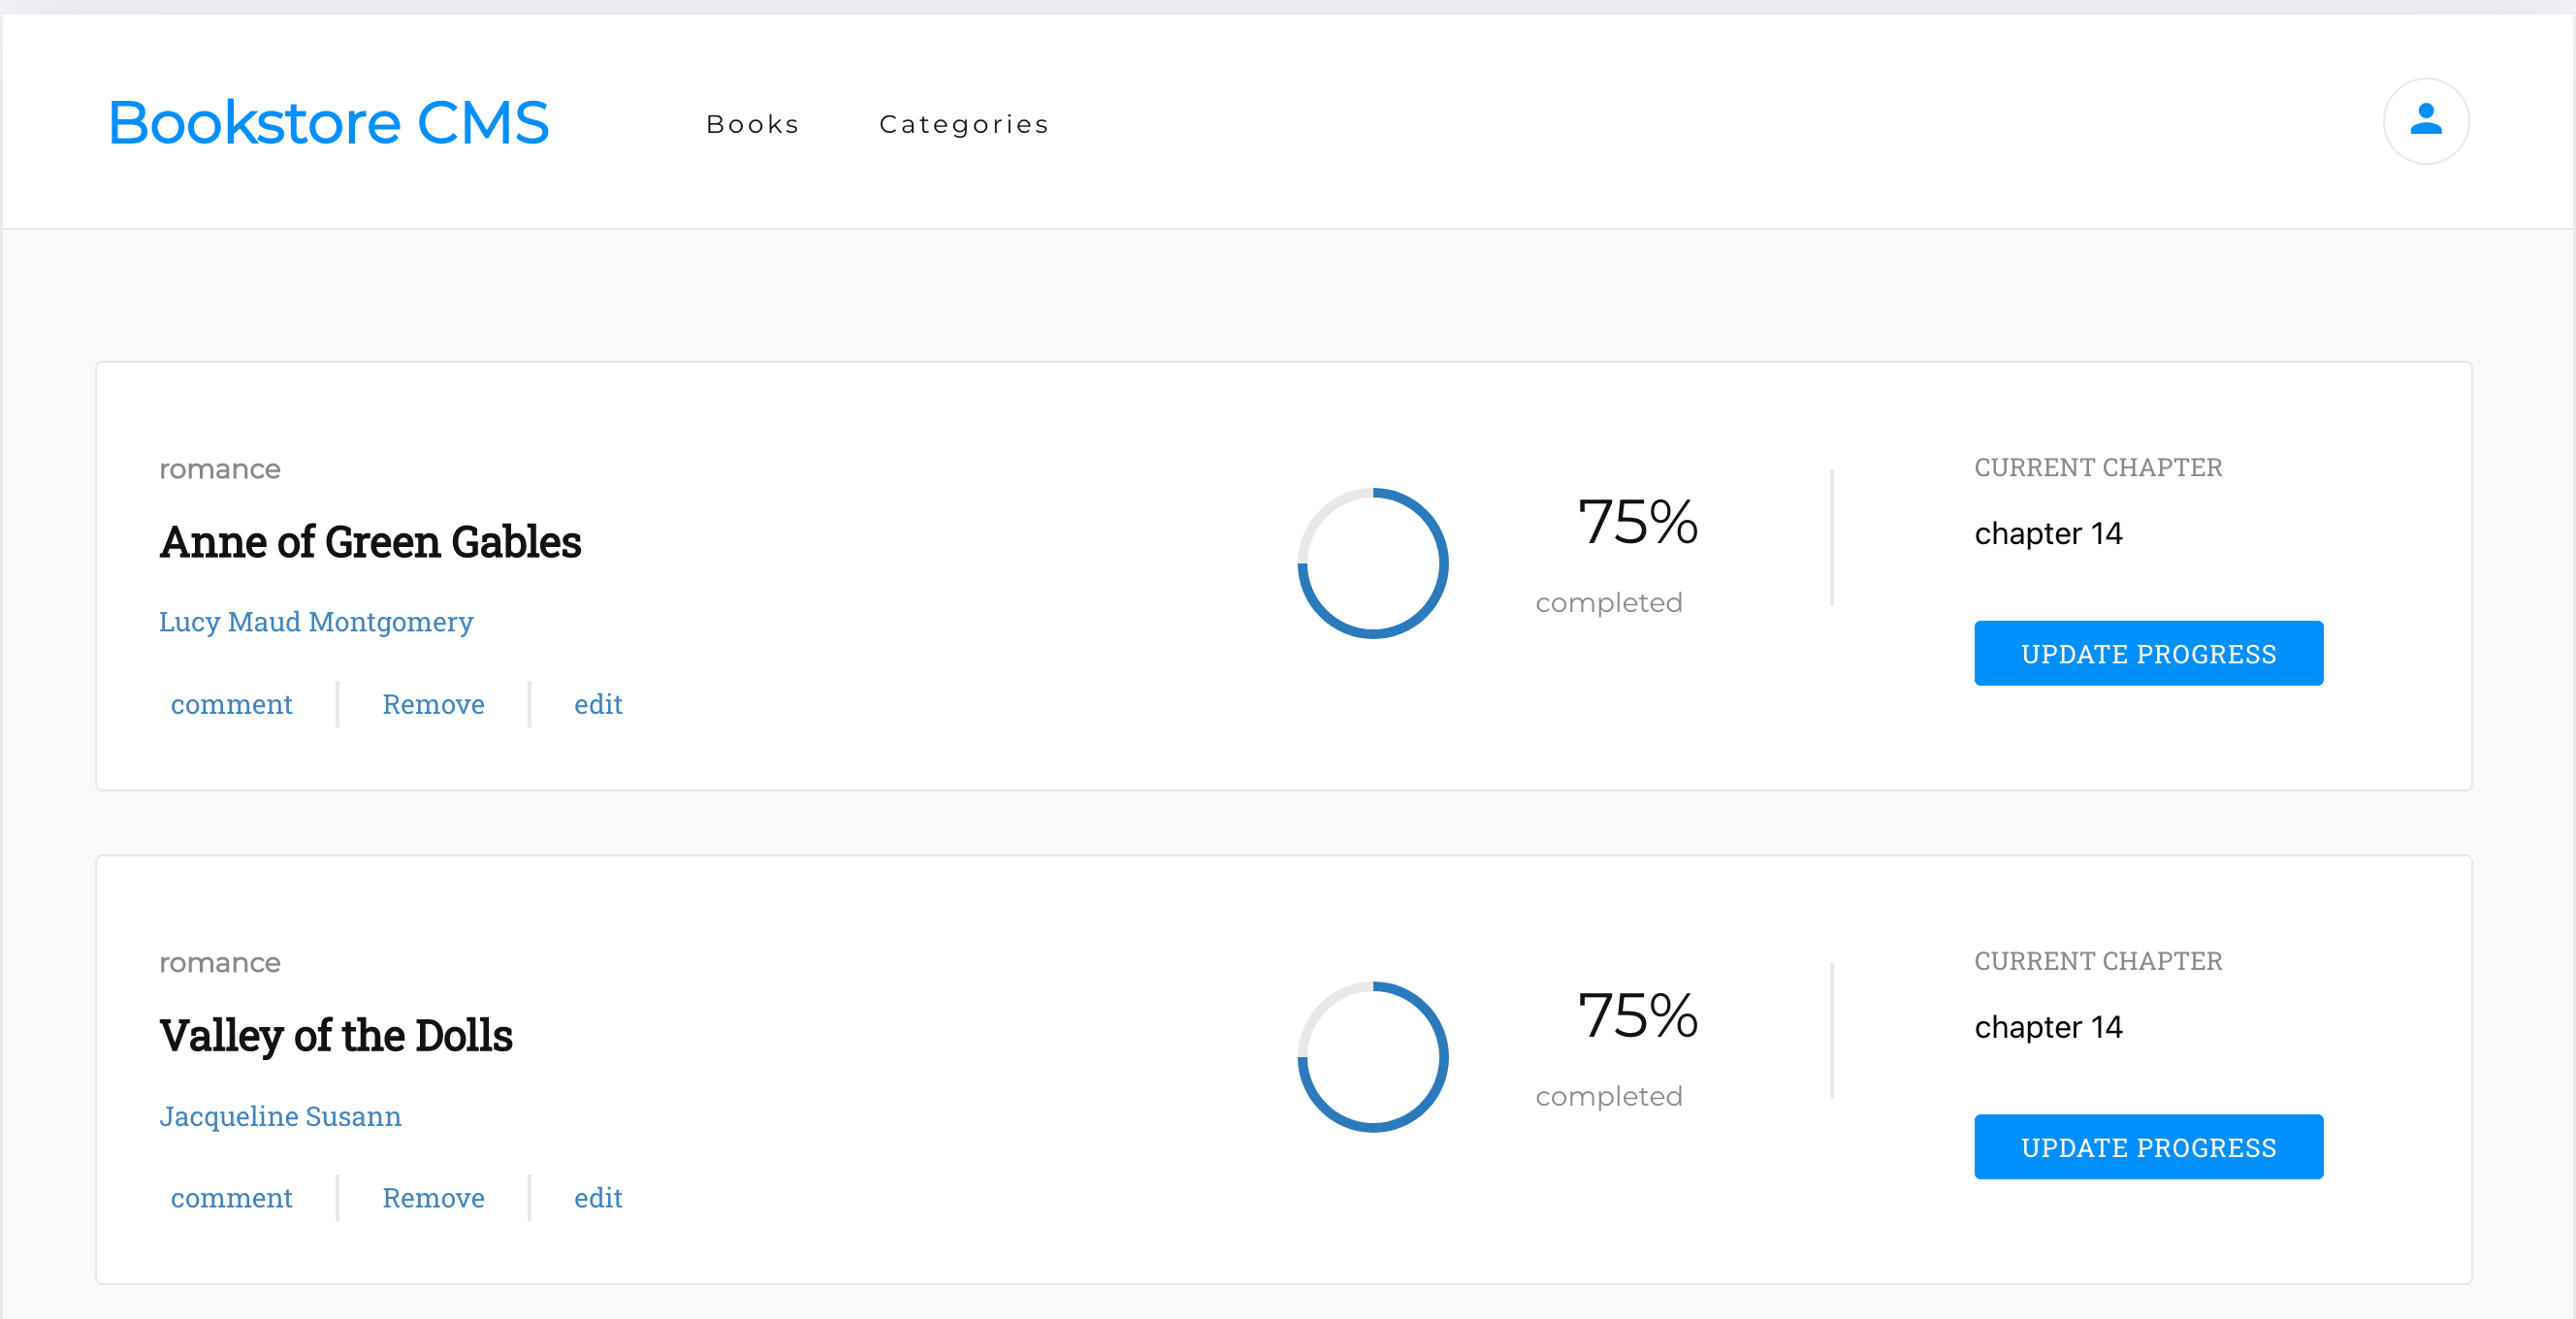
Task: Click author Jacqueline Susann
Action: 280,1116
